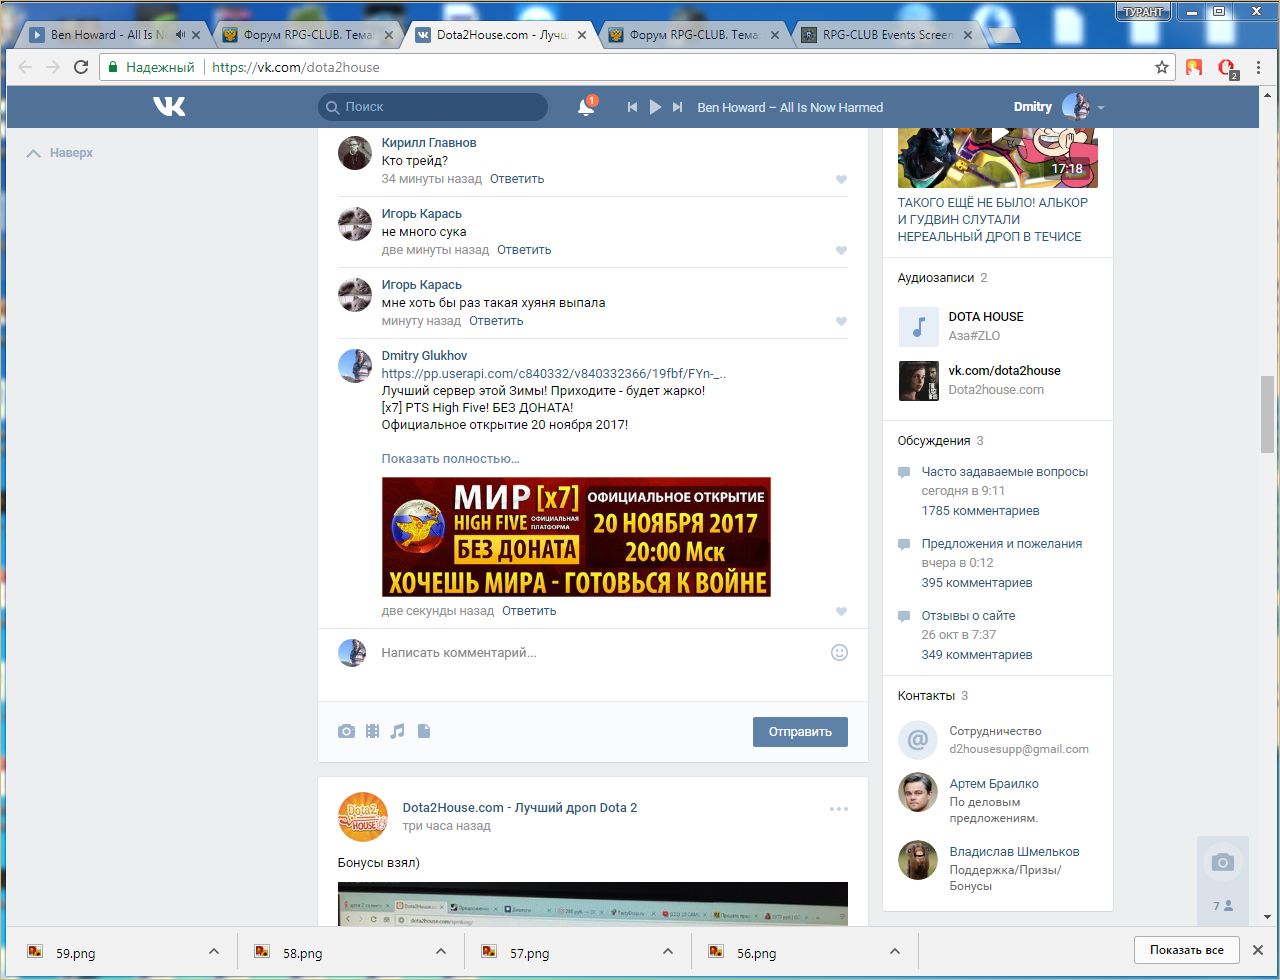Focus the VK Поиск search field

[433, 107]
